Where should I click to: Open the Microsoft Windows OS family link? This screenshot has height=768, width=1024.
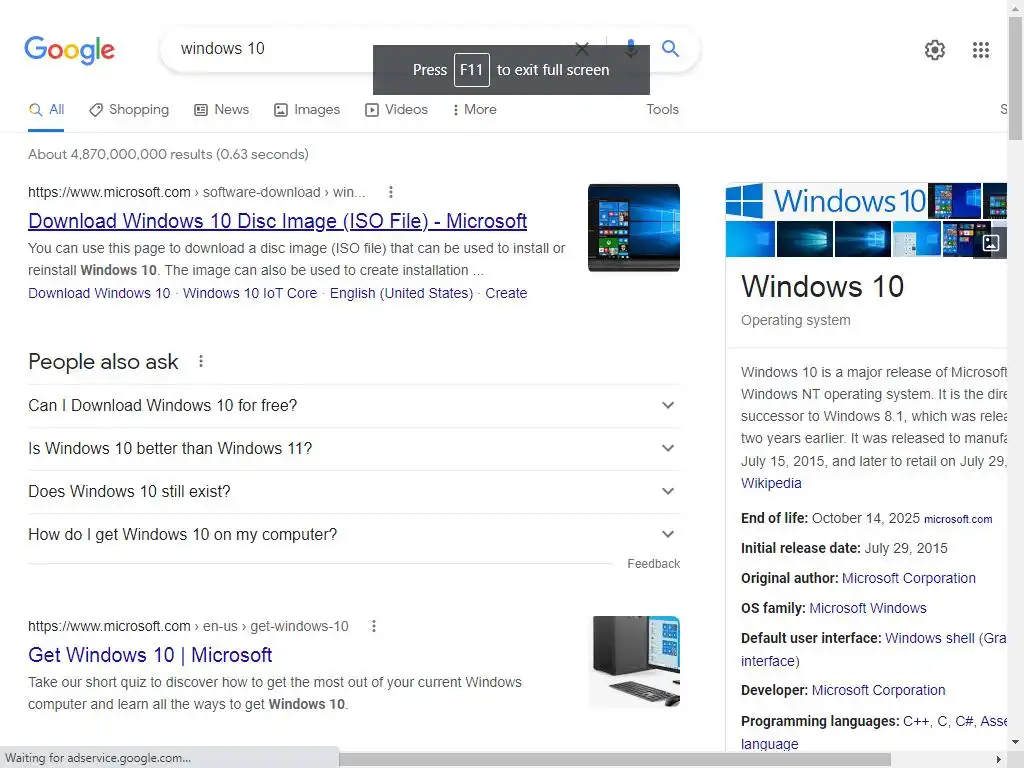tap(868, 608)
